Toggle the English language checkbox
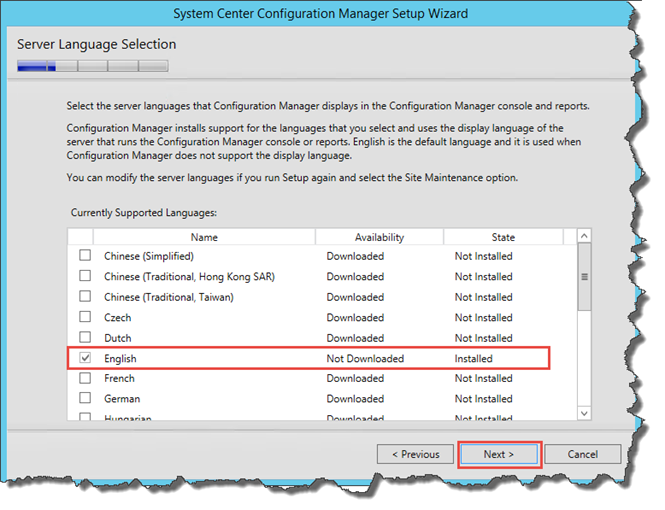Image resolution: width=665 pixels, height=510 pixels. 85,358
